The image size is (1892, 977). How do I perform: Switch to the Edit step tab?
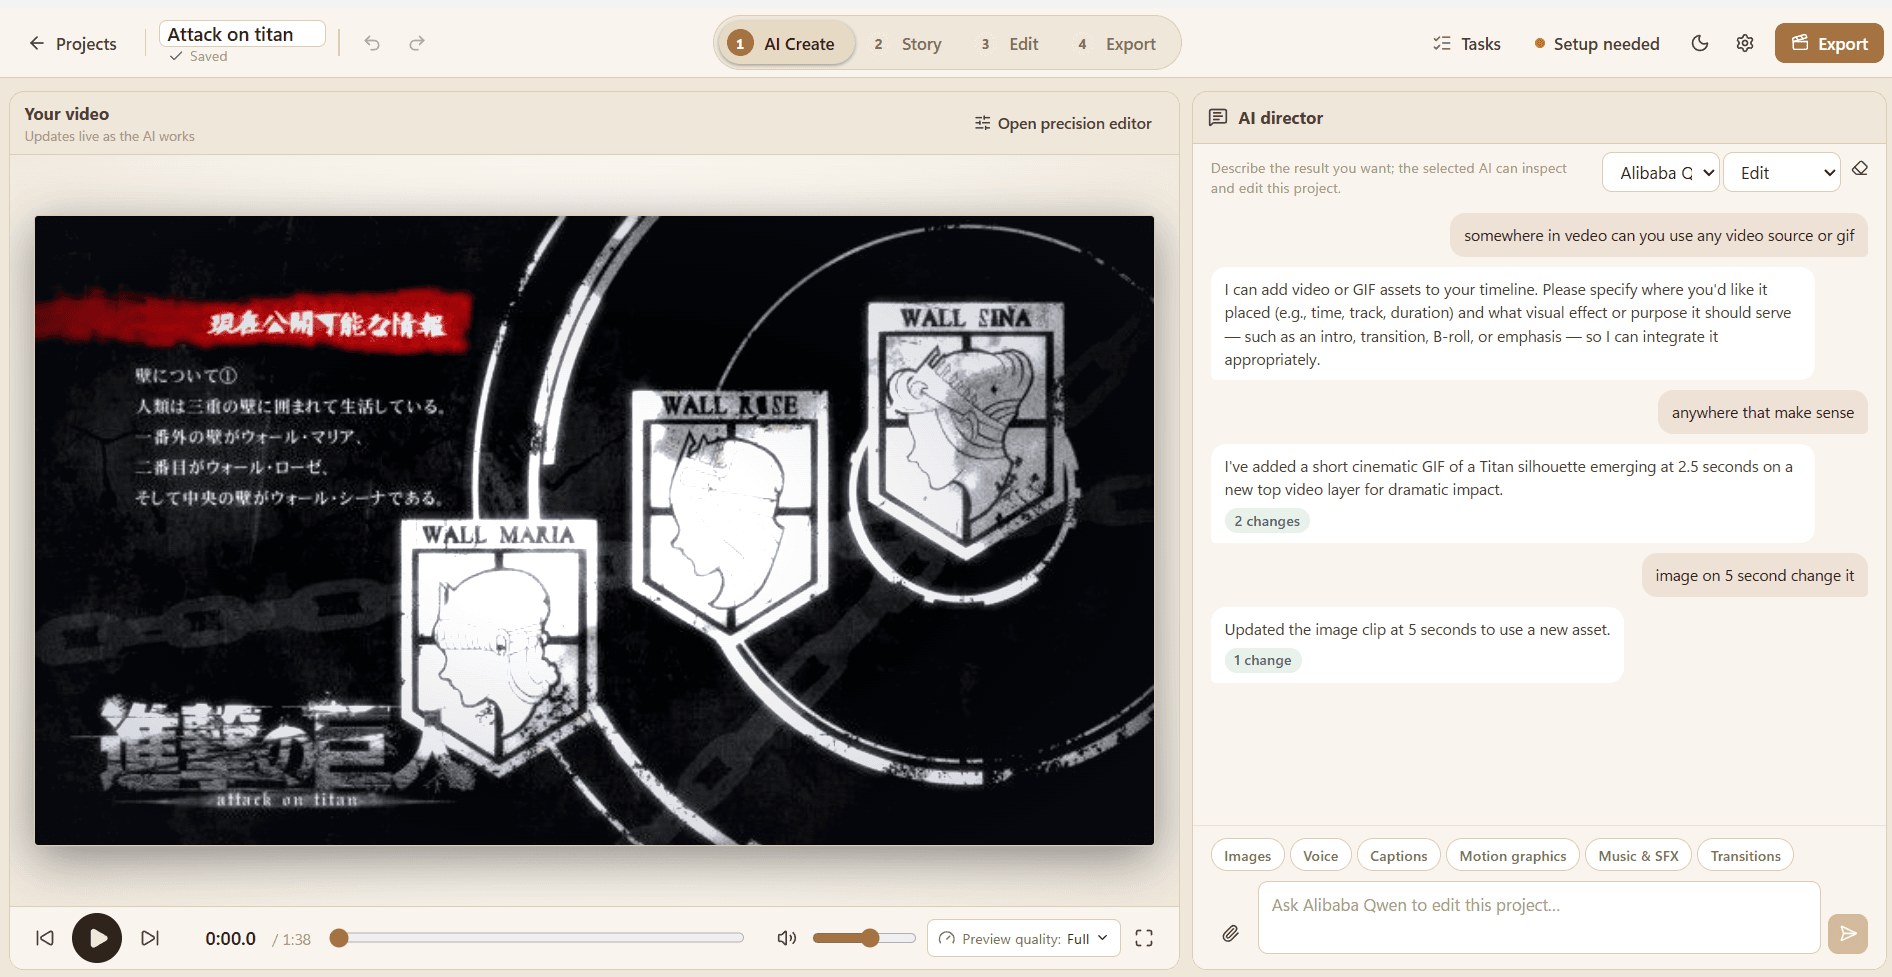coord(1010,44)
